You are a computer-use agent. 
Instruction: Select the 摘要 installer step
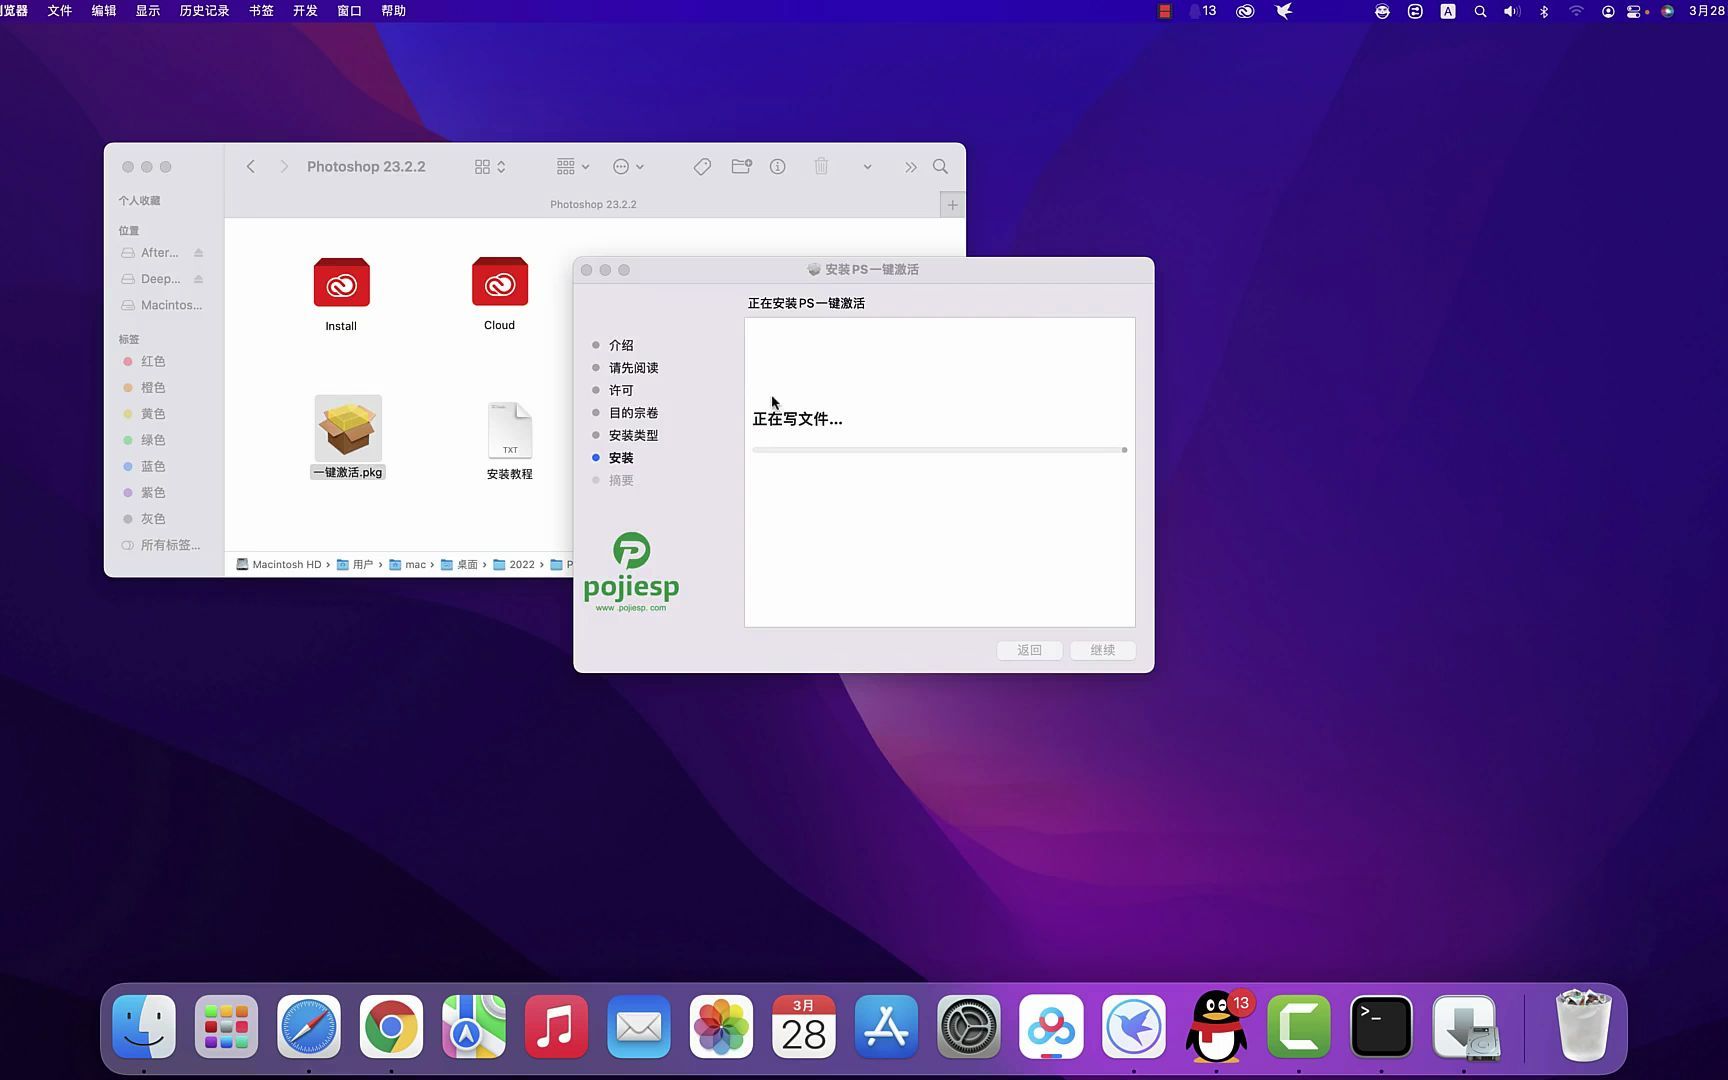point(621,480)
